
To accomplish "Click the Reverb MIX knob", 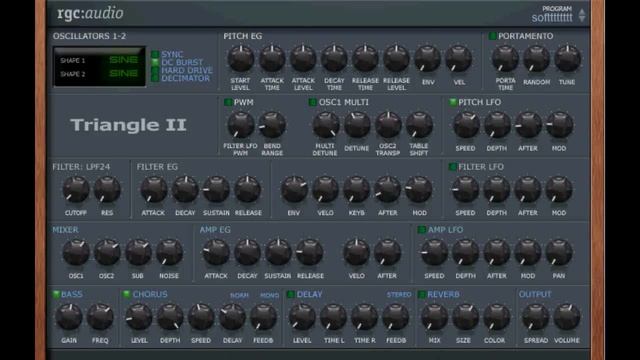I will click(x=434, y=317).
